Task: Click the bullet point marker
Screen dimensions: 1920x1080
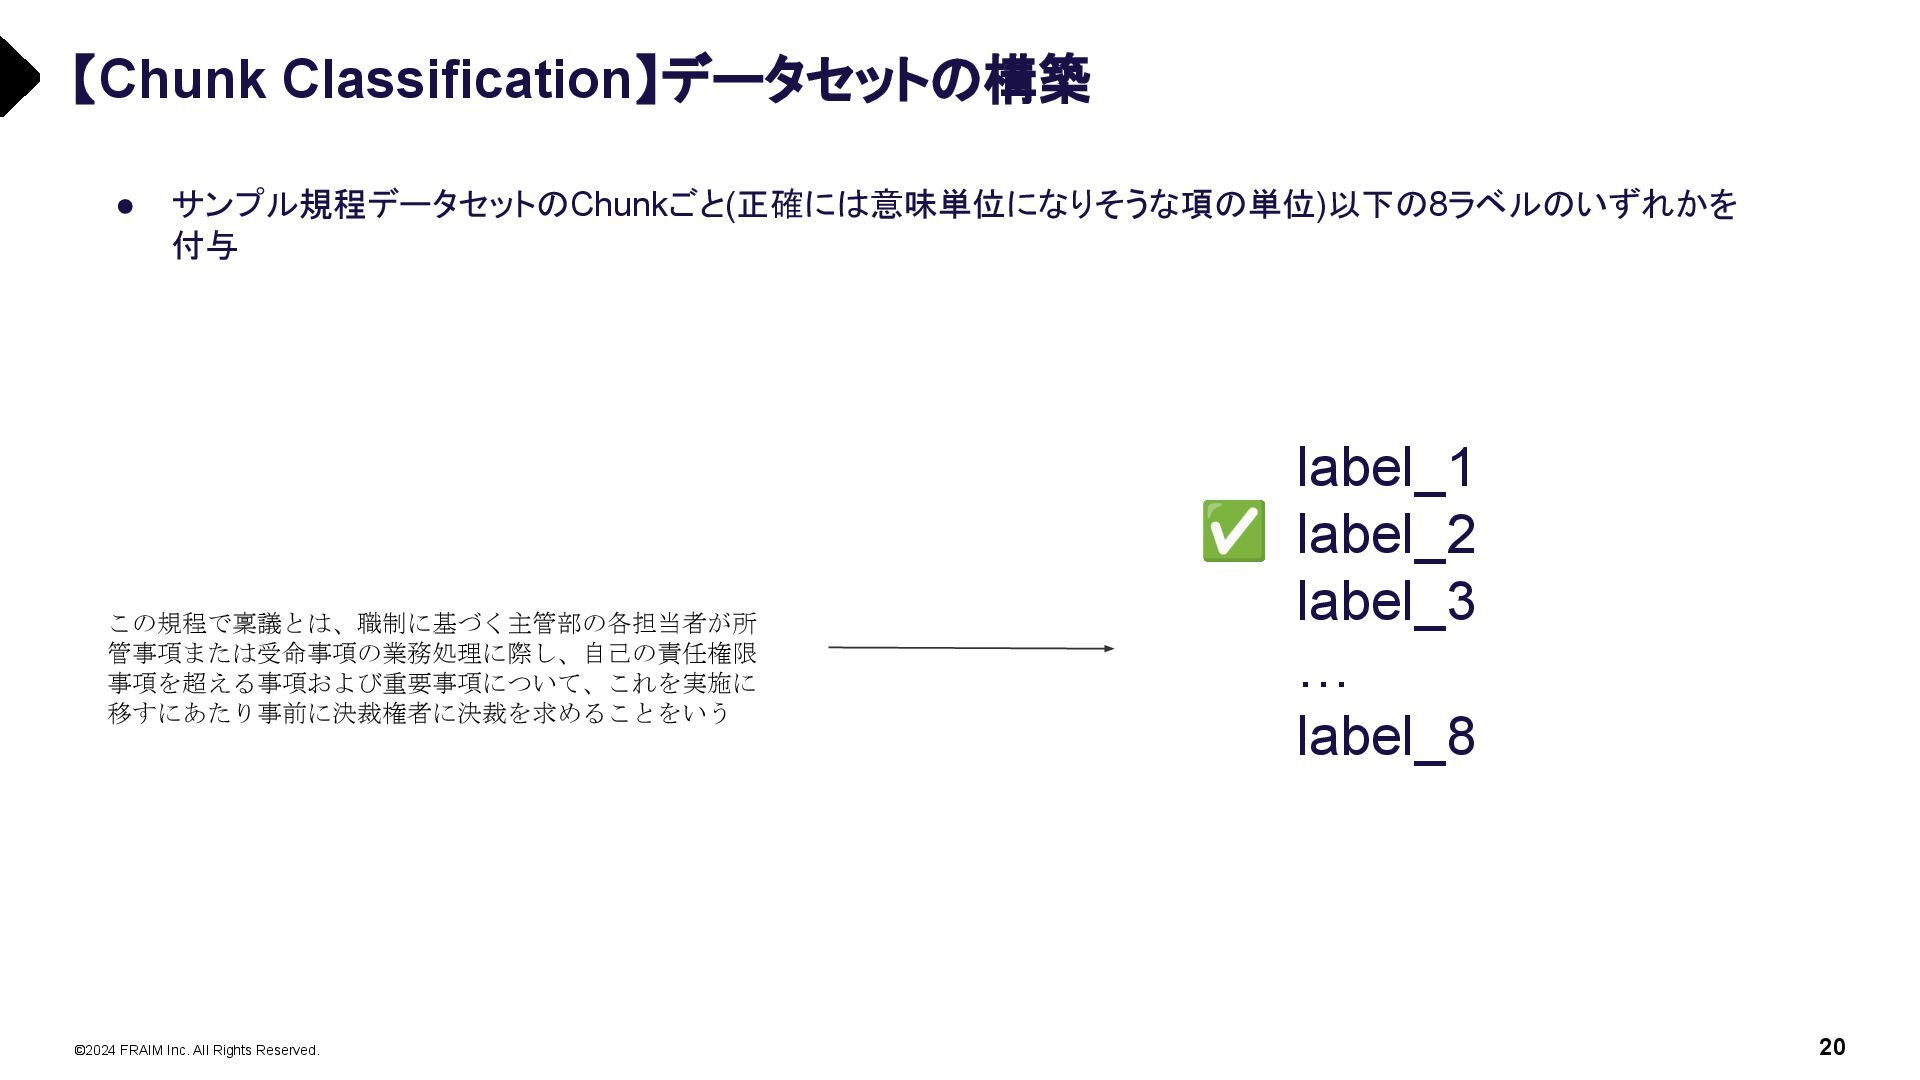Action: [126, 206]
